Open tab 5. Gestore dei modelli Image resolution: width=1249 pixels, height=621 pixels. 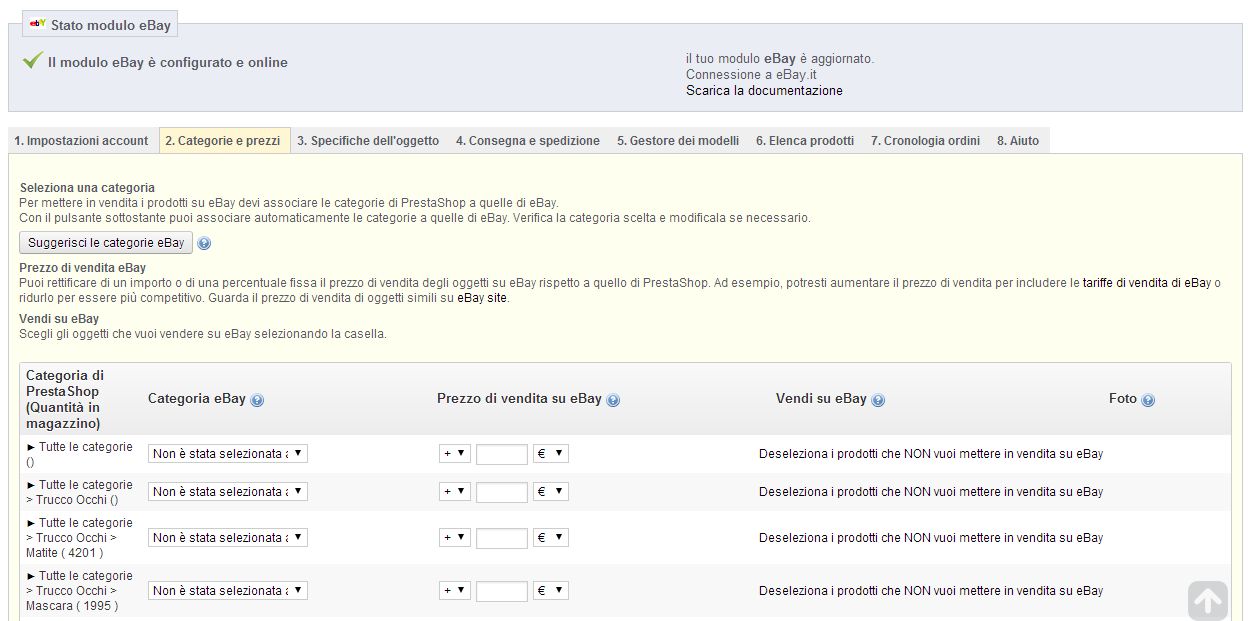click(x=678, y=141)
